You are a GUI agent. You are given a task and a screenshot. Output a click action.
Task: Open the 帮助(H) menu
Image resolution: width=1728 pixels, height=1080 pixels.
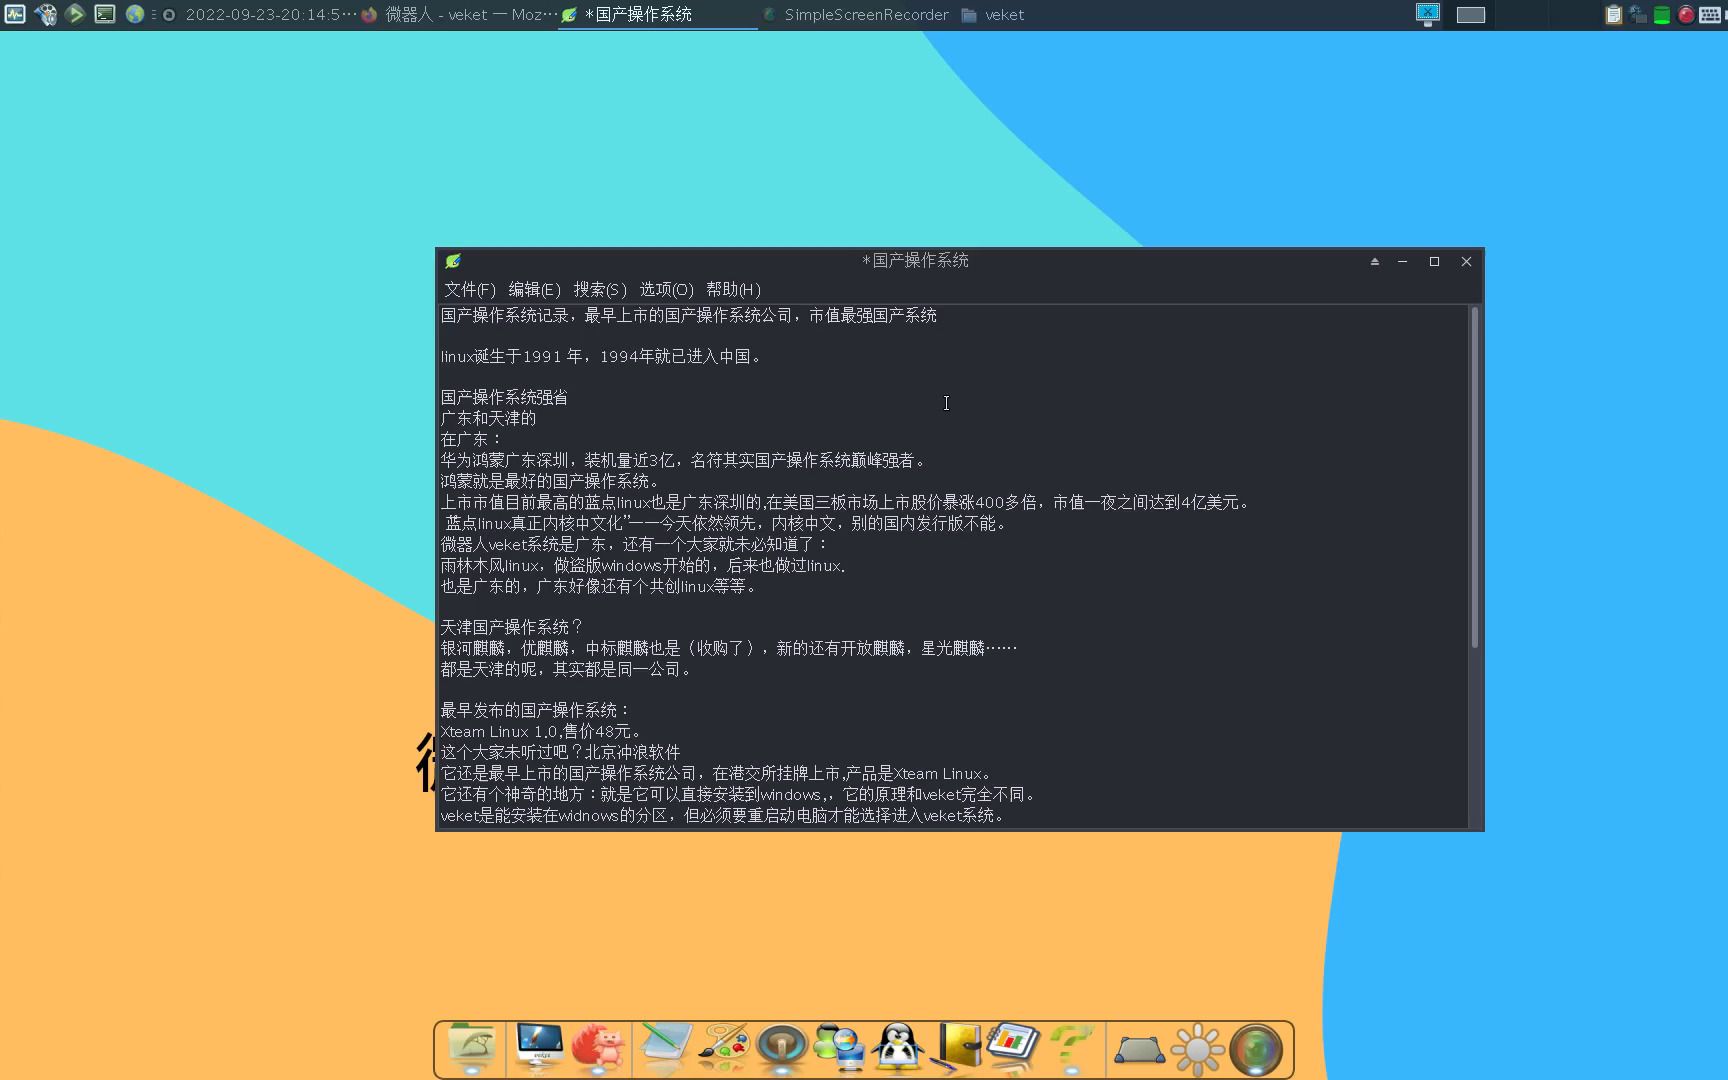(733, 289)
